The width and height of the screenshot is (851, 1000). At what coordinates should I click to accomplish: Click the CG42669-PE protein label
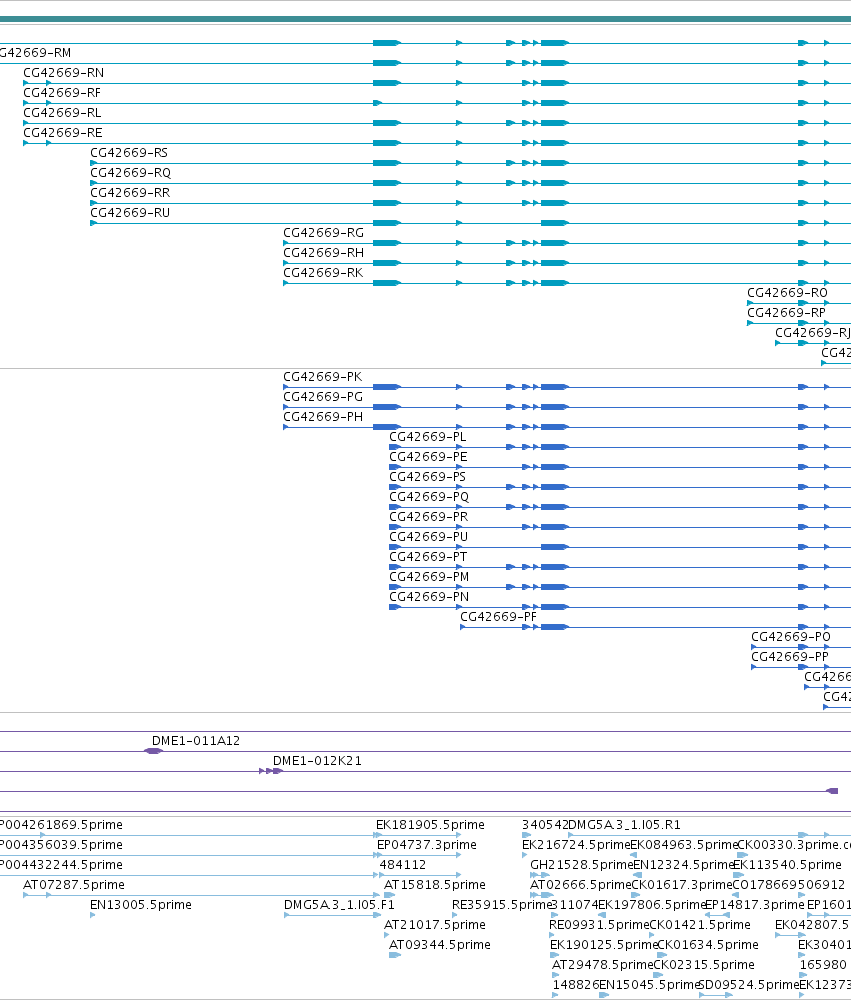pos(428,457)
